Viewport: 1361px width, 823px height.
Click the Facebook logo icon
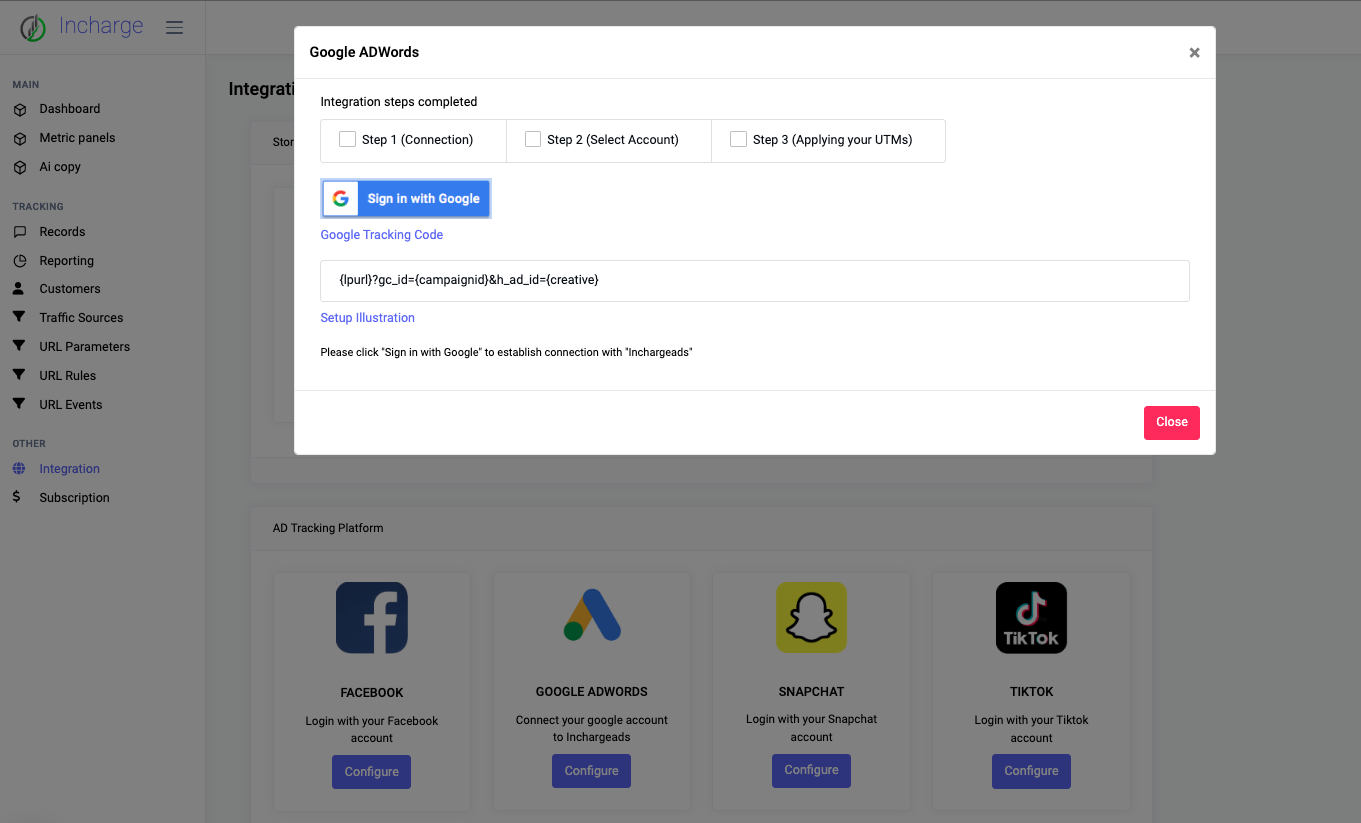coord(372,618)
